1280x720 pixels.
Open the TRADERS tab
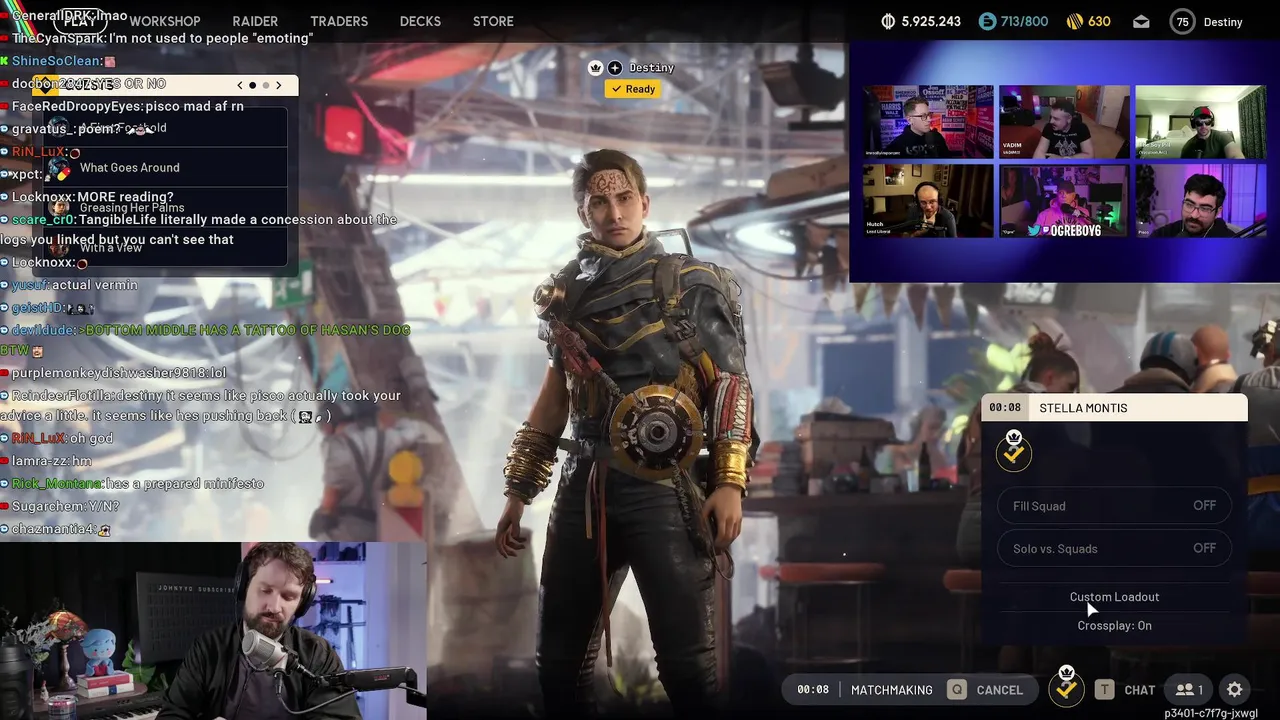(339, 21)
